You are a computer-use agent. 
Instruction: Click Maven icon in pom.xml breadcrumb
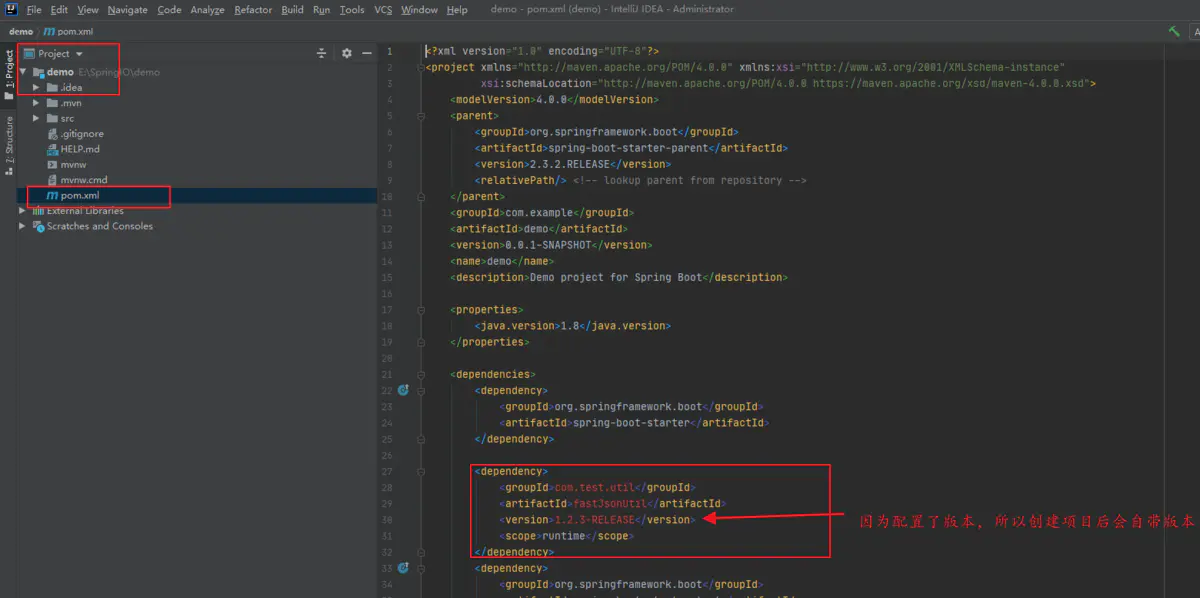[x=49, y=31]
